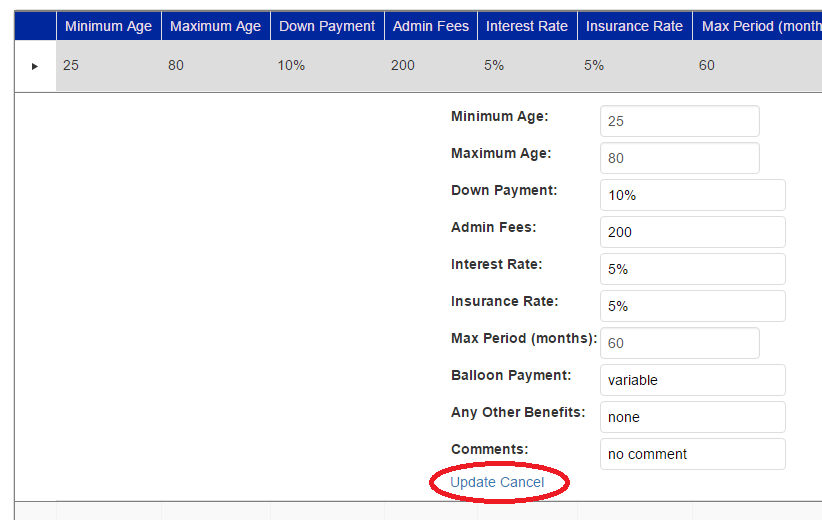The width and height of the screenshot is (822, 520).
Task: Click into the Interest Rate field
Action: click(x=692, y=269)
